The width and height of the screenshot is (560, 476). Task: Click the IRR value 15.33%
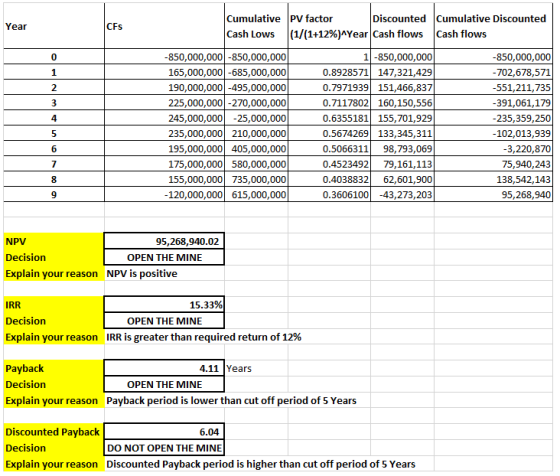164,305
